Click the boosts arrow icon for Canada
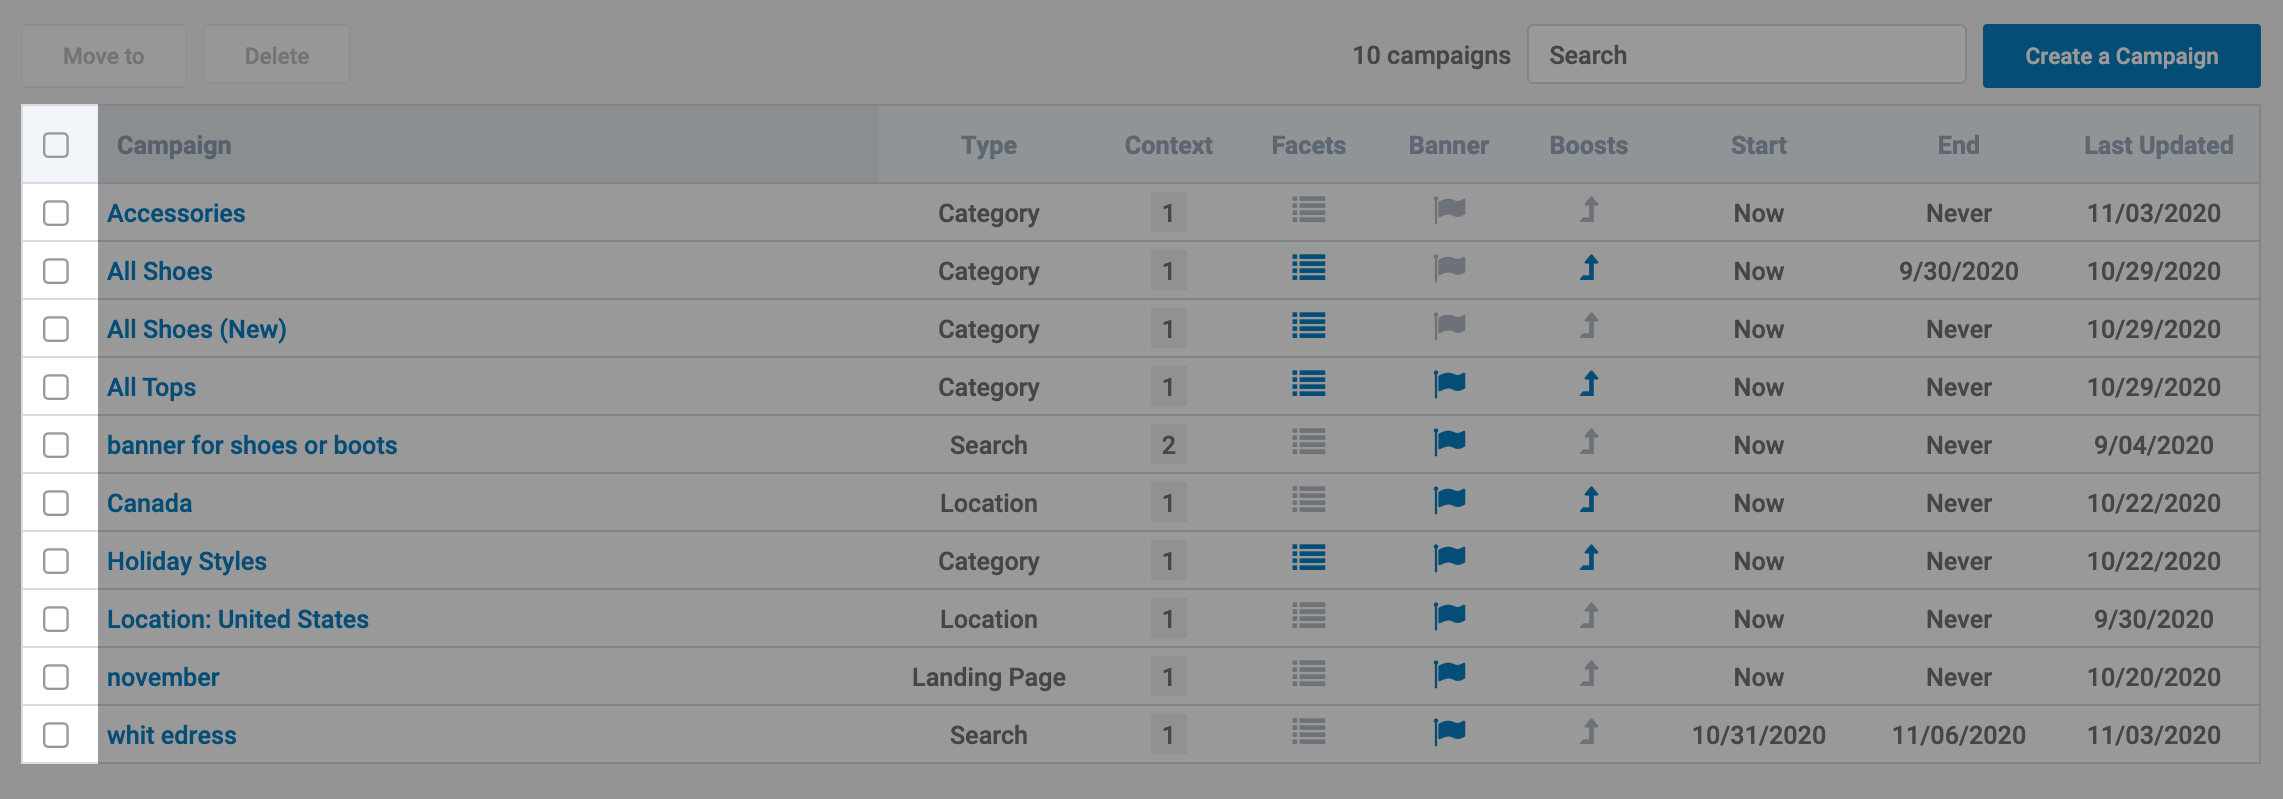Image resolution: width=2283 pixels, height=799 pixels. tap(1589, 500)
